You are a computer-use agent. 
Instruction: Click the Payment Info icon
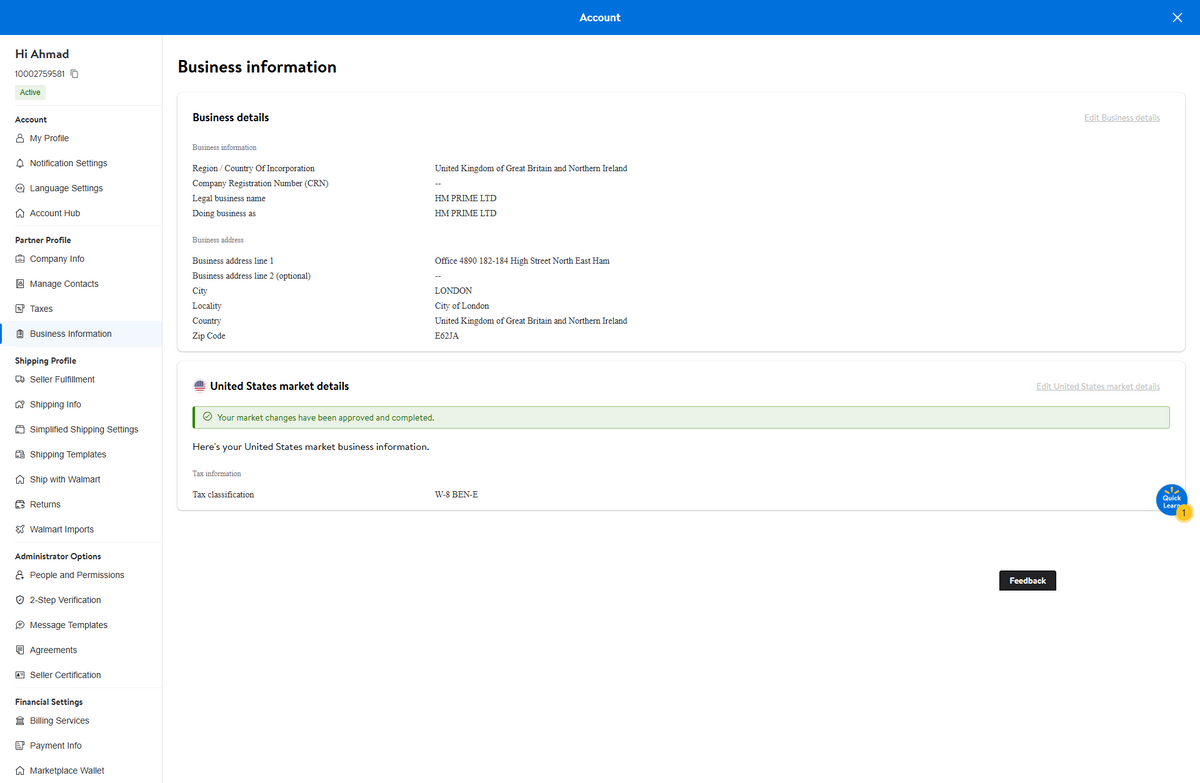coord(20,746)
